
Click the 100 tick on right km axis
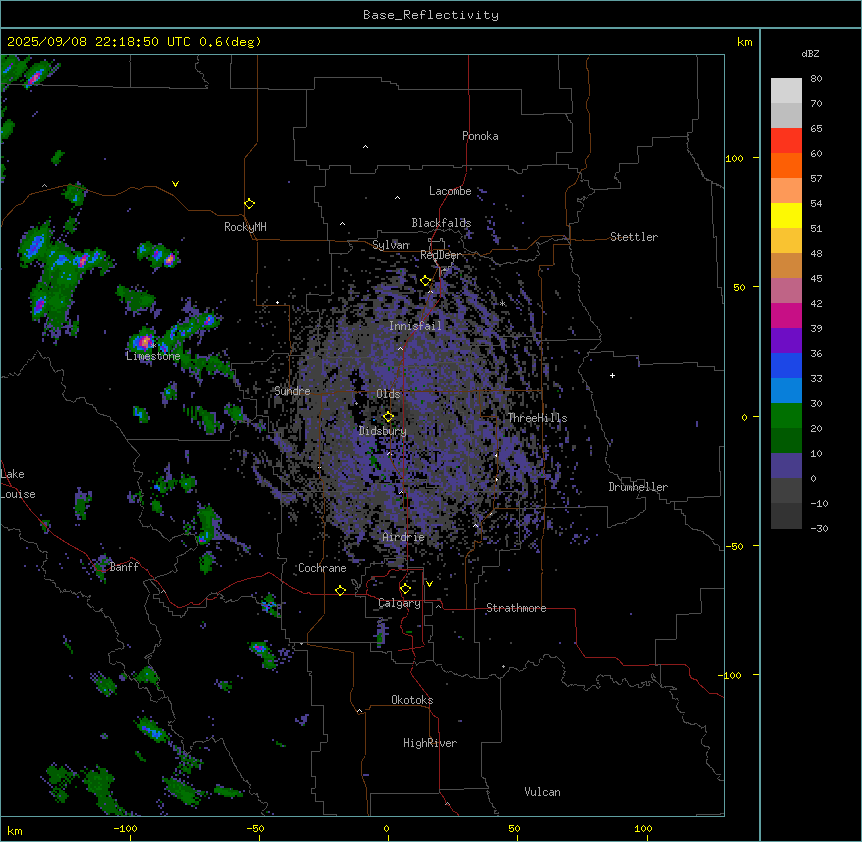(x=734, y=158)
